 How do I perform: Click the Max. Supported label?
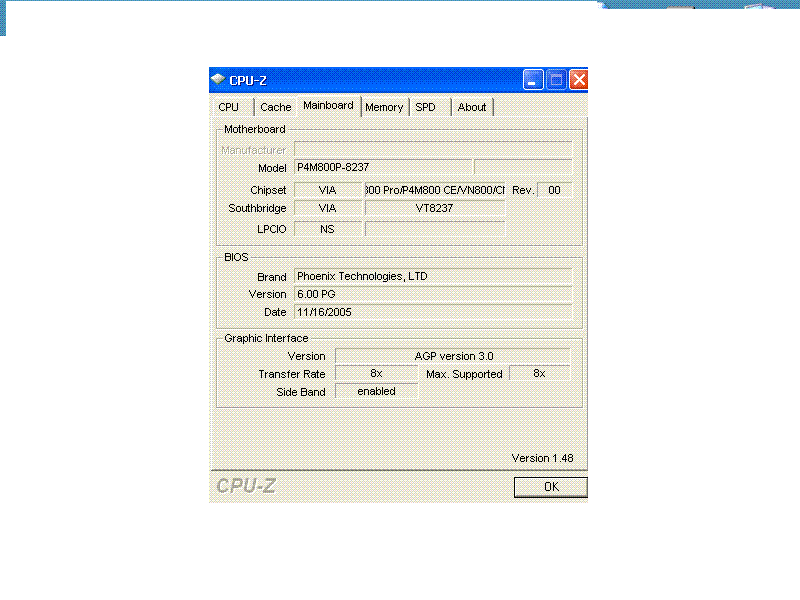click(464, 374)
